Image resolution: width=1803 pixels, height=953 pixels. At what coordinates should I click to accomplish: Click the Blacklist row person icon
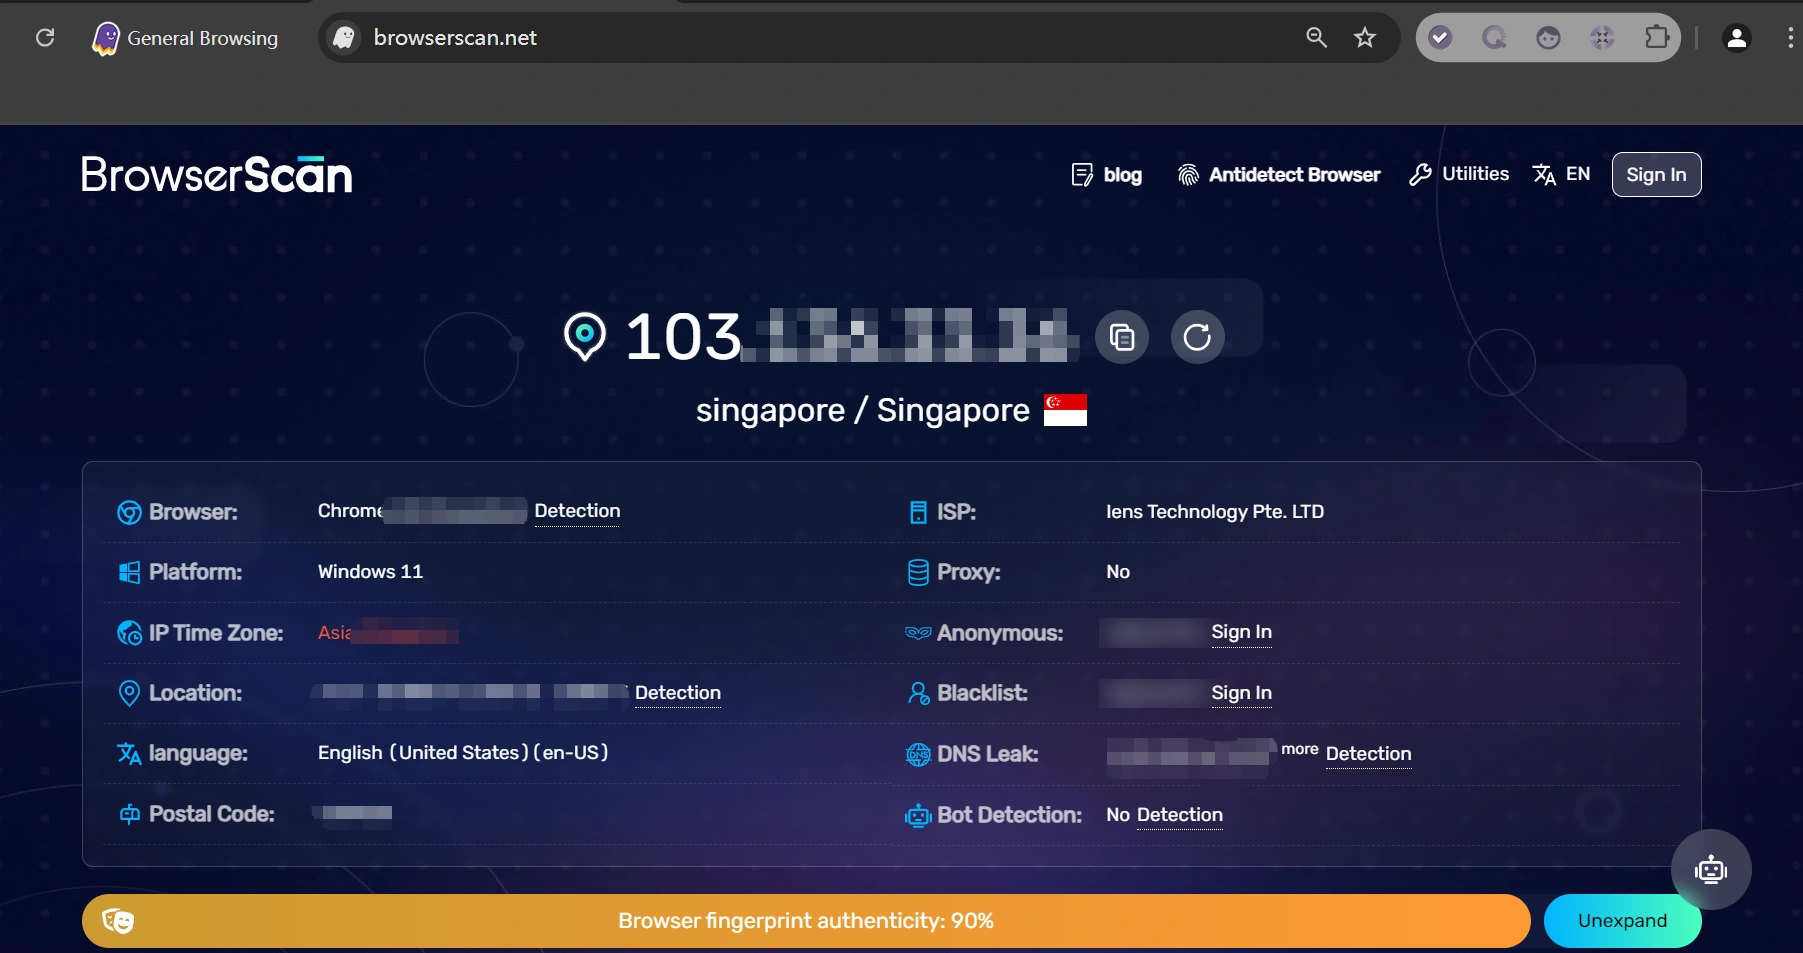click(x=918, y=693)
